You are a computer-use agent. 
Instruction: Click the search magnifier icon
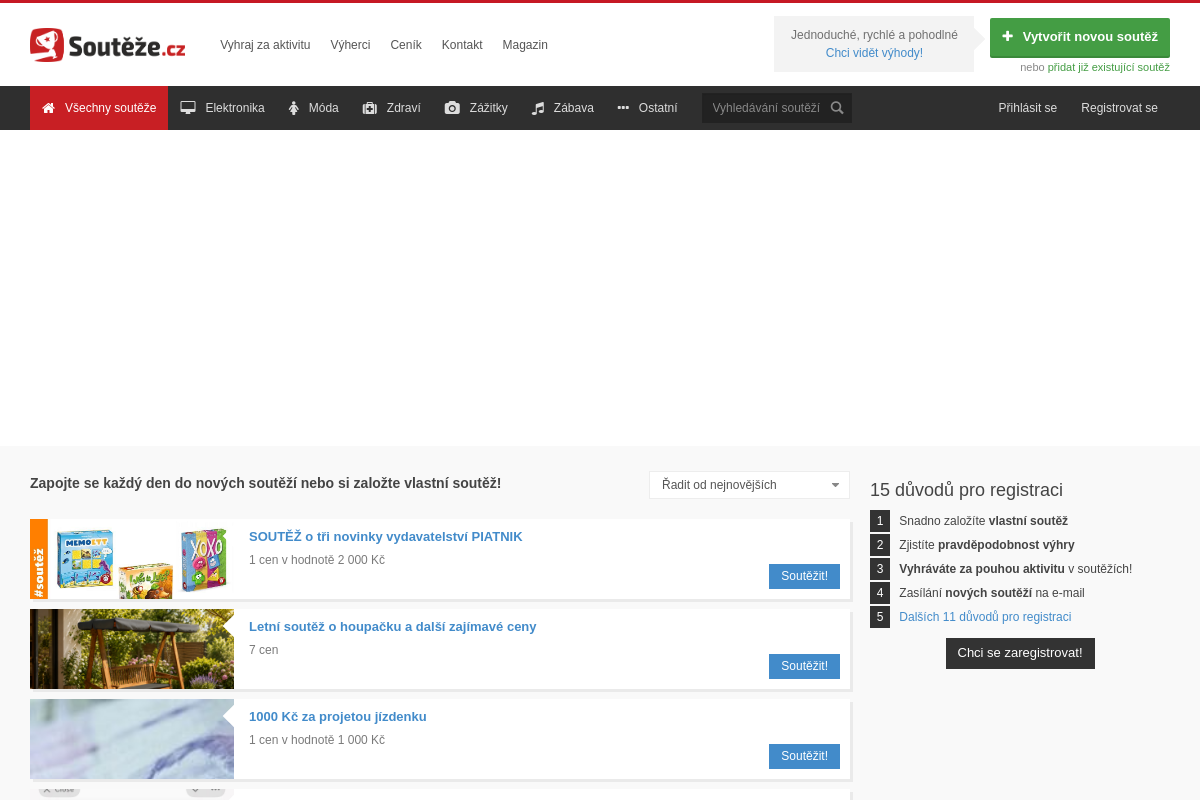point(837,108)
